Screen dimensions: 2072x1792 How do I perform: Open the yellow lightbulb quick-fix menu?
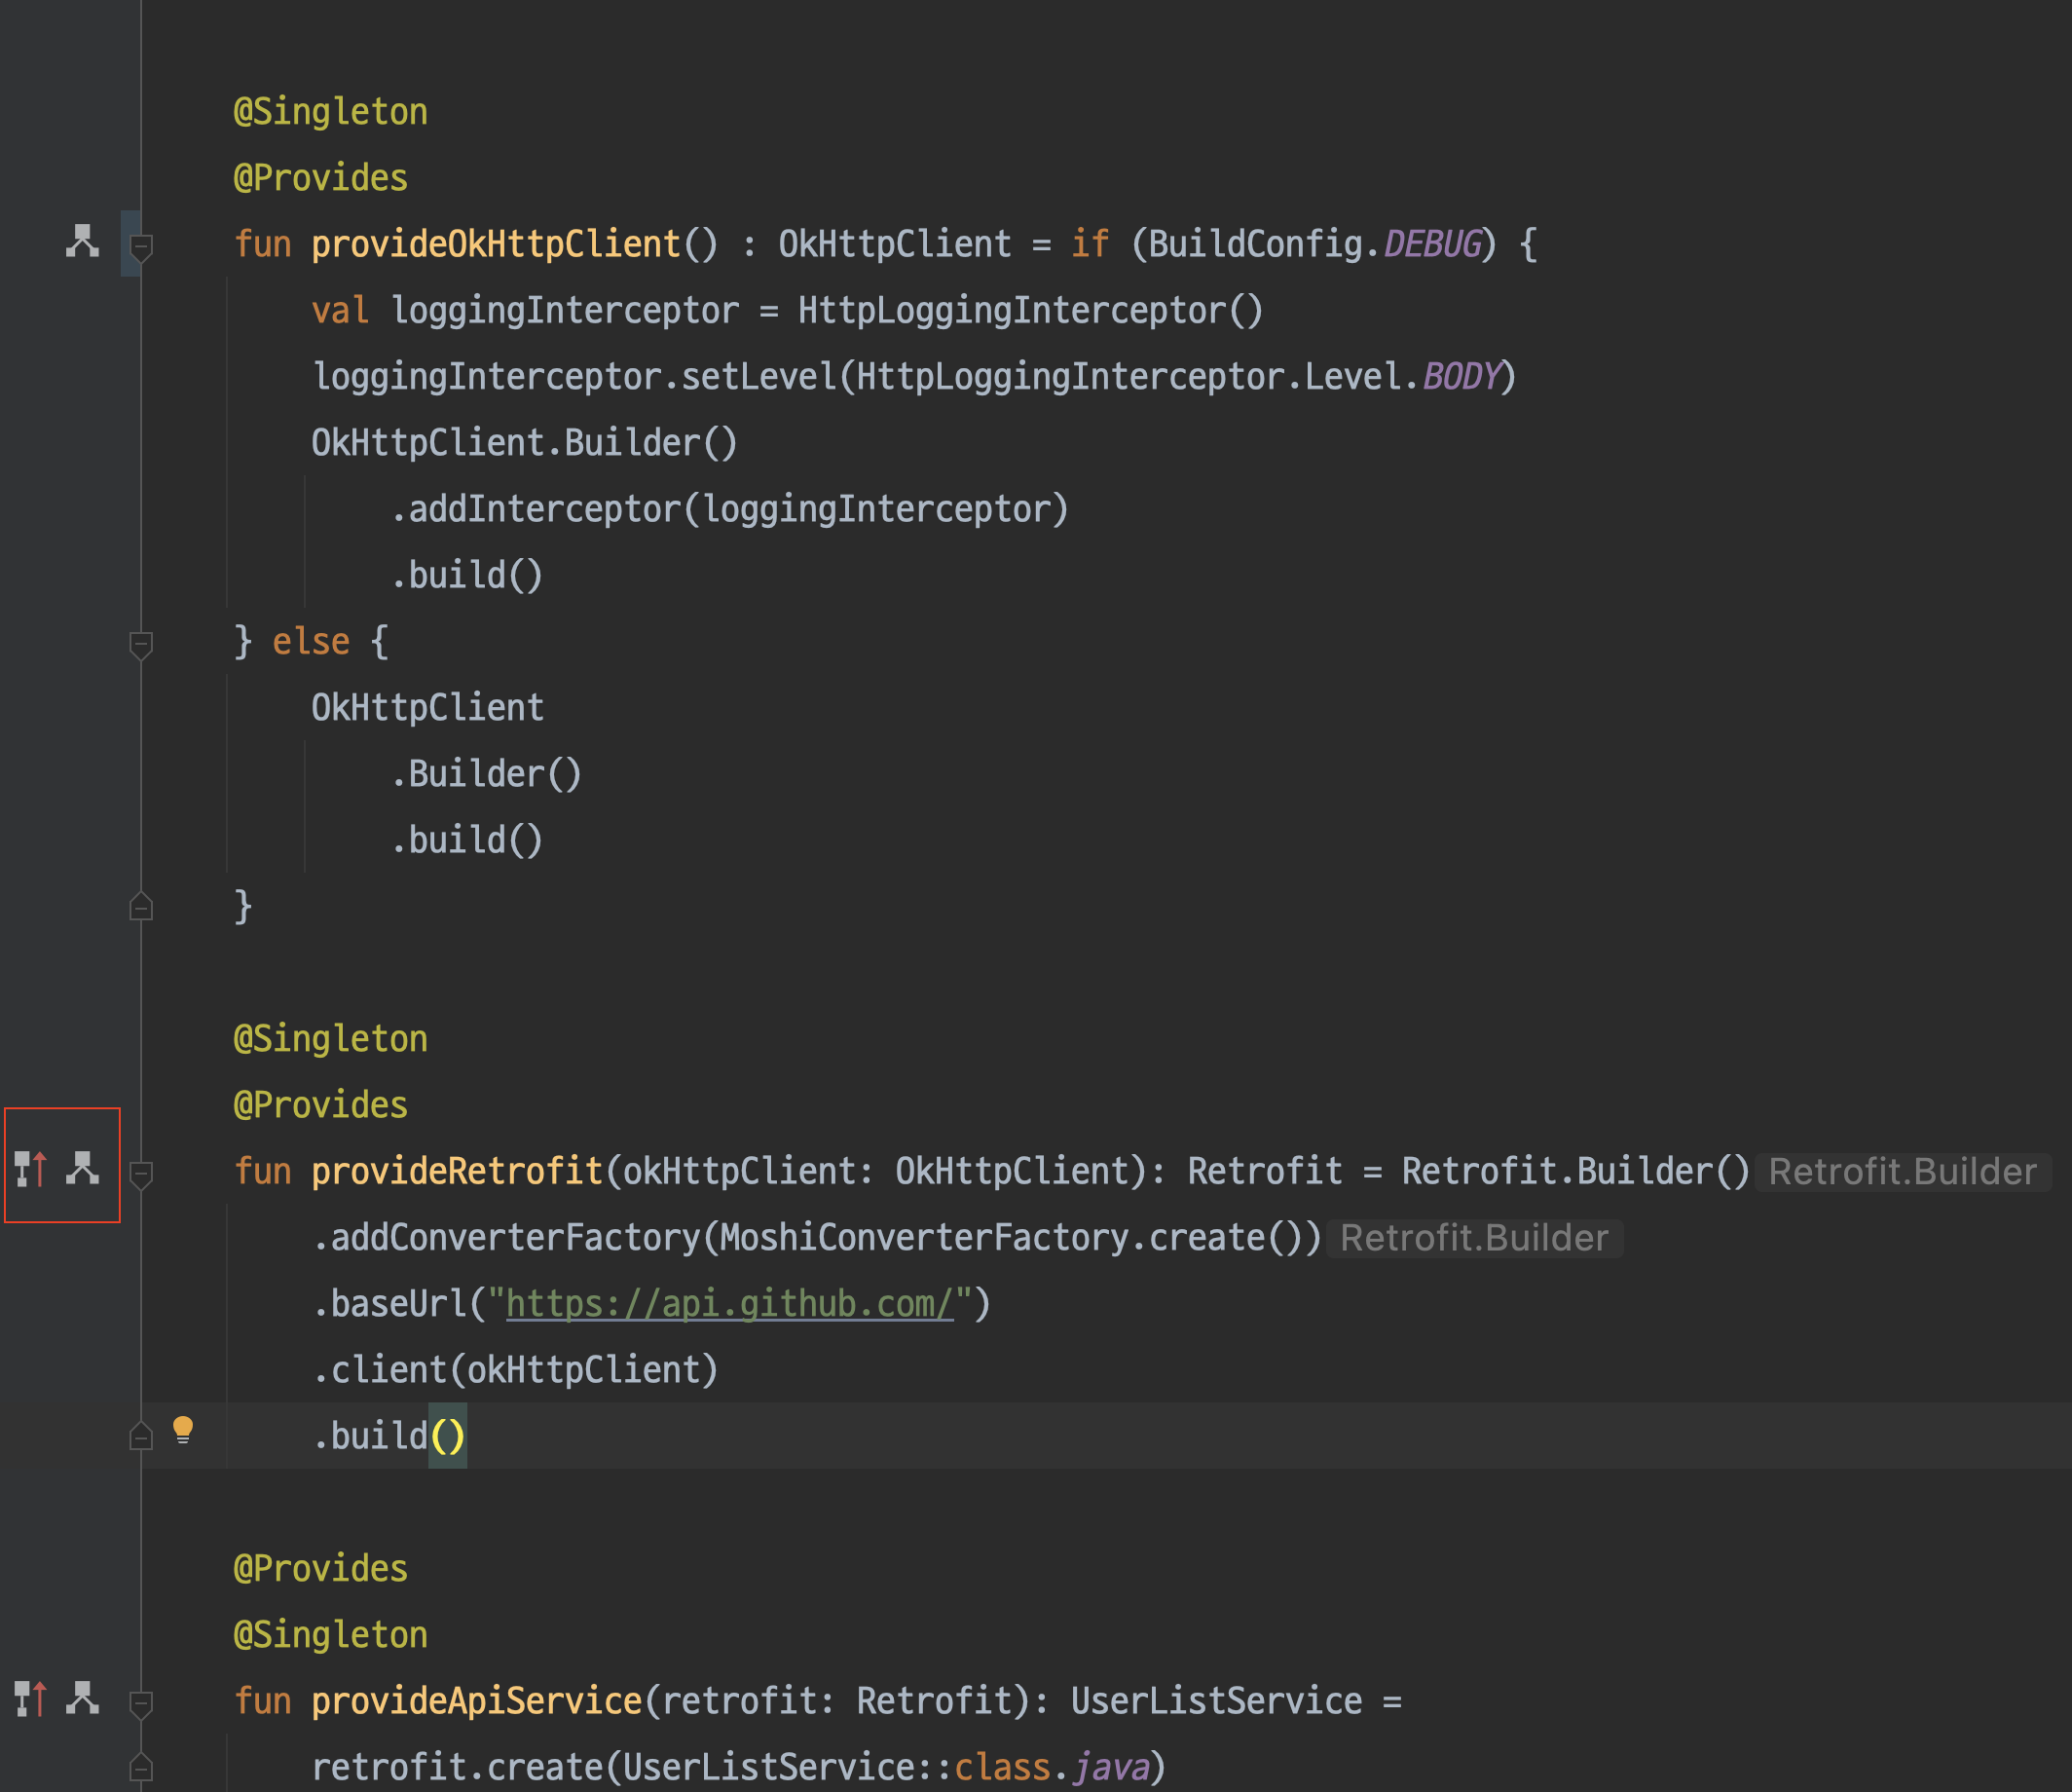click(x=182, y=1431)
